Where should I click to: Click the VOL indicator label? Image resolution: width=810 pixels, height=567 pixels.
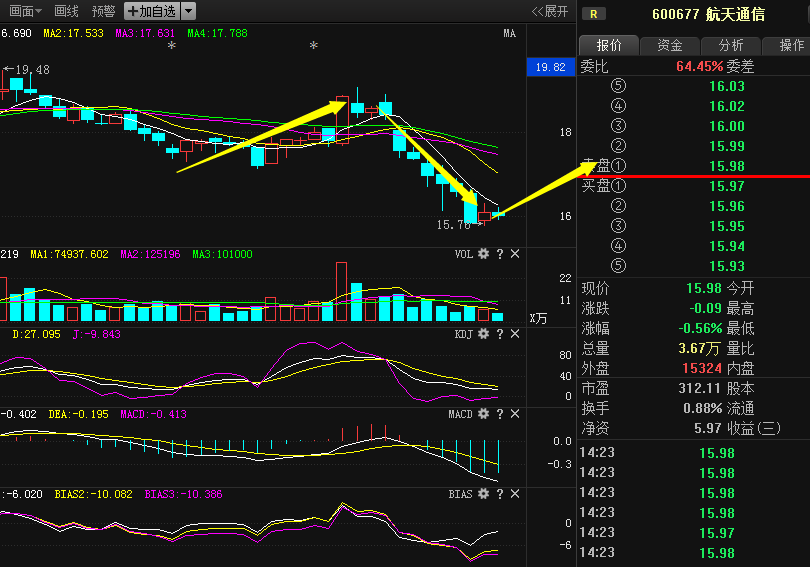pyautogui.click(x=464, y=254)
